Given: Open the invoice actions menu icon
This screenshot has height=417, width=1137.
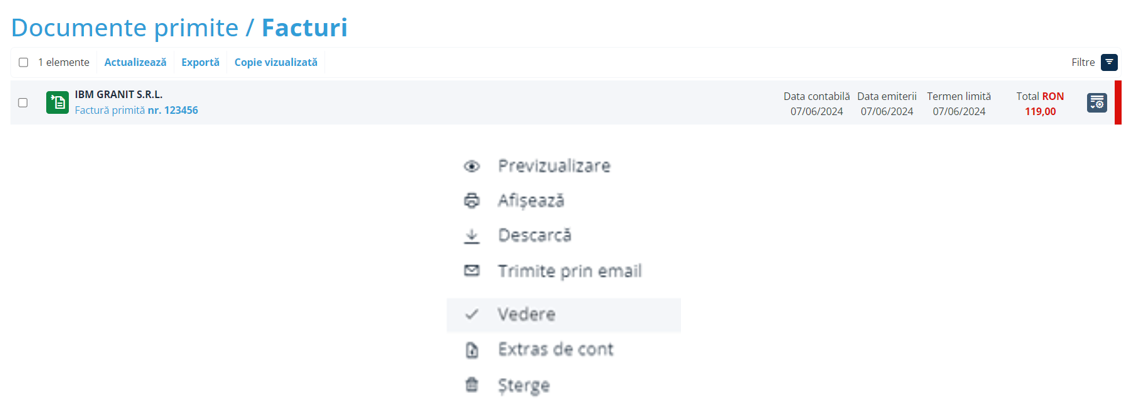Looking at the screenshot, I should point(1097,102).
